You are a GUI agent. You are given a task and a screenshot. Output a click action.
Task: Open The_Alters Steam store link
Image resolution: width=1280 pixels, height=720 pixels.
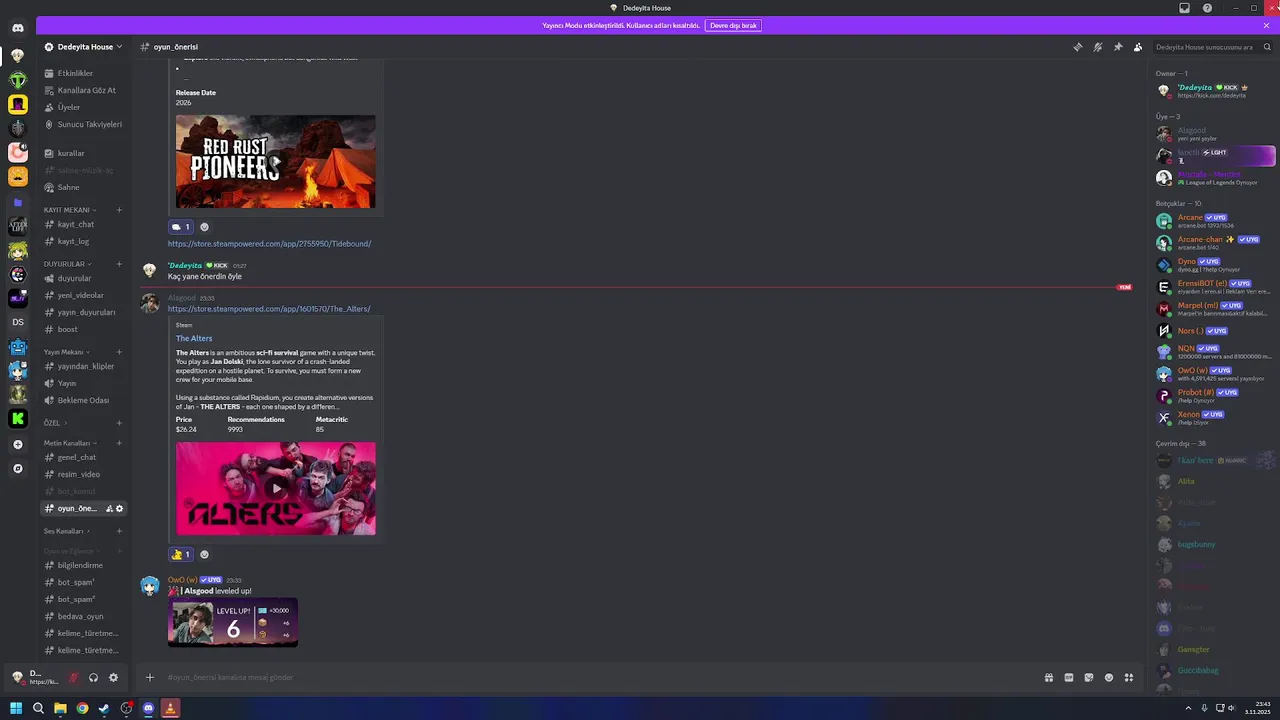pos(269,309)
